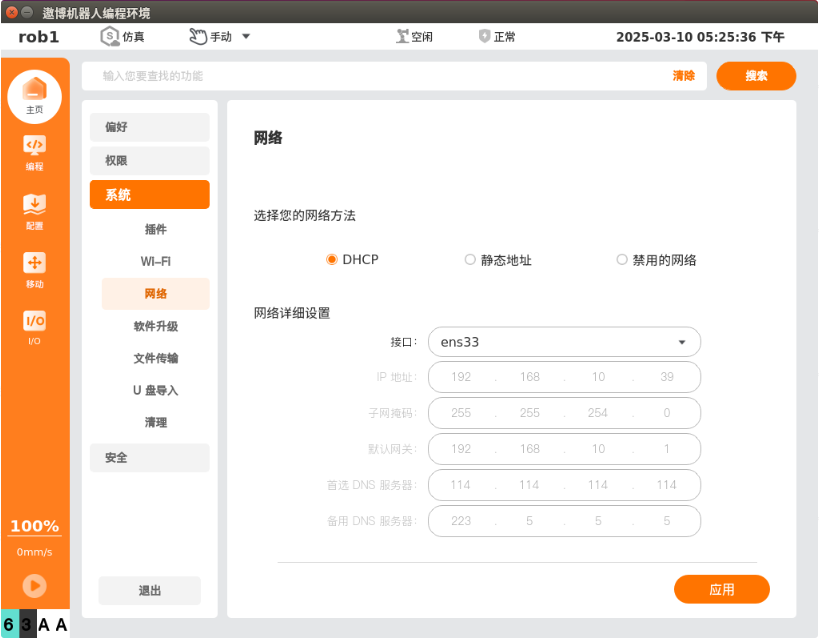Click the 100% speed indicator
819x638 pixels.
point(34,527)
